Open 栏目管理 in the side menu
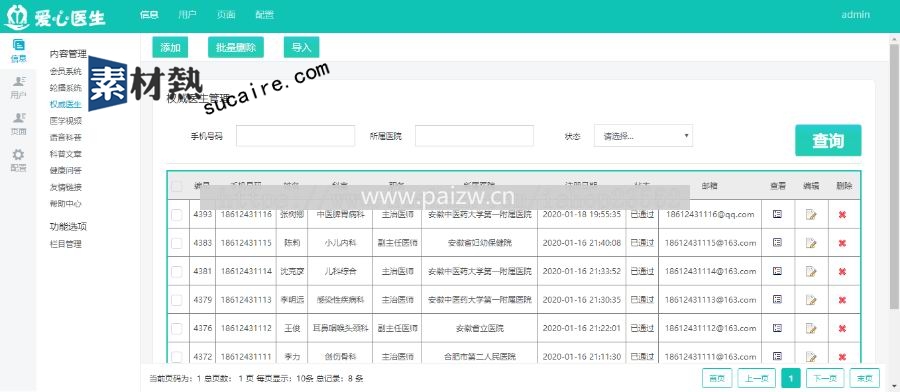 click(x=66, y=244)
